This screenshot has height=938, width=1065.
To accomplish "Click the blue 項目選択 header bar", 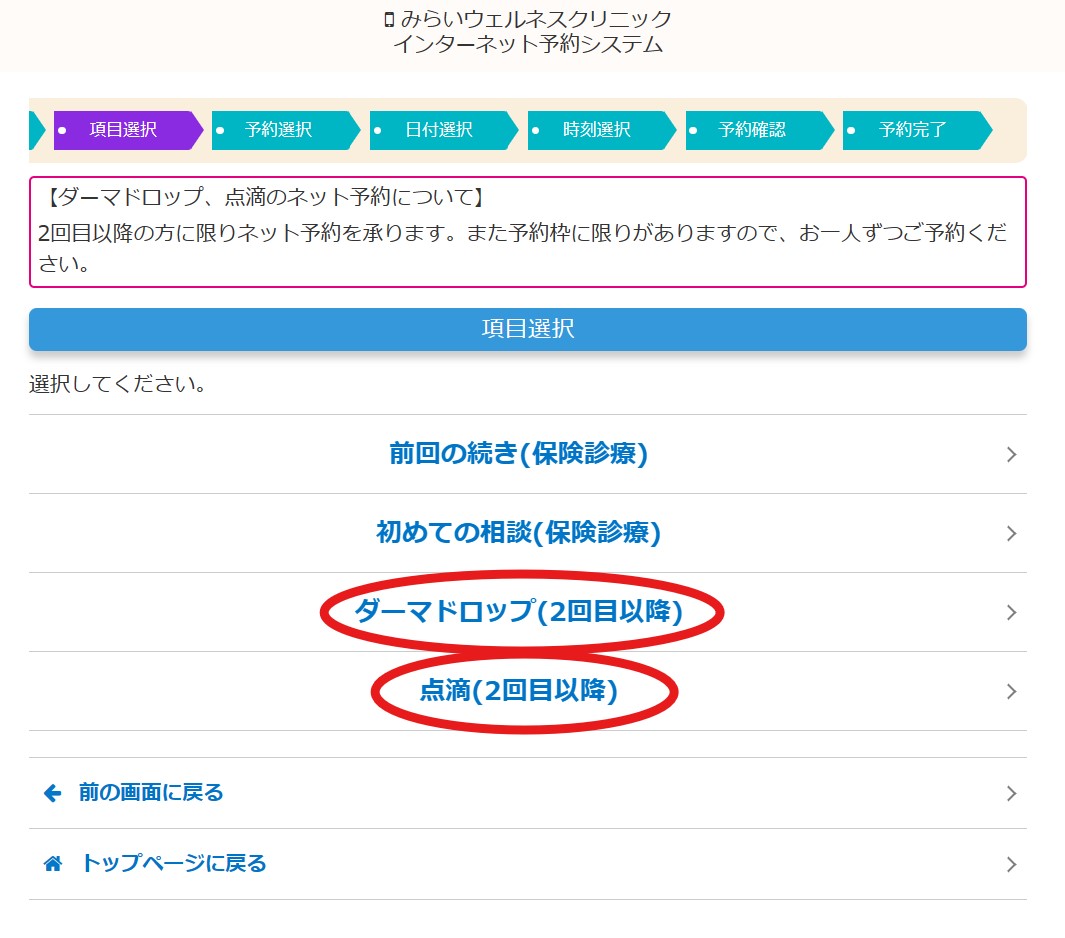I will 528,329.
